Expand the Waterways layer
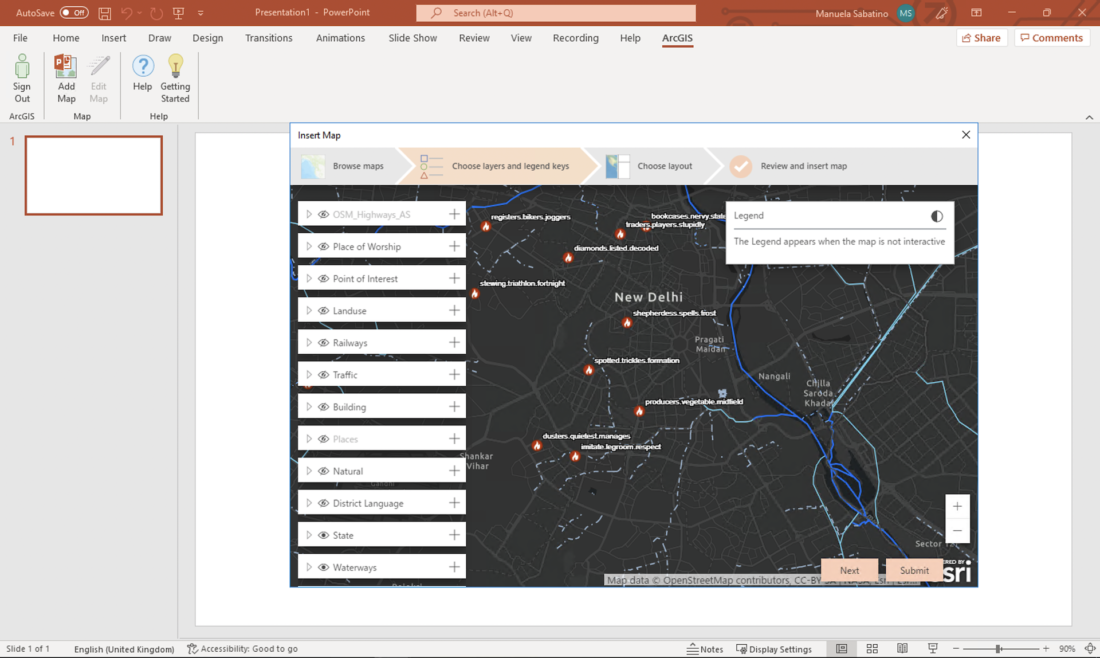This screenshot has height=658, width=1100. tap(309, 567)
